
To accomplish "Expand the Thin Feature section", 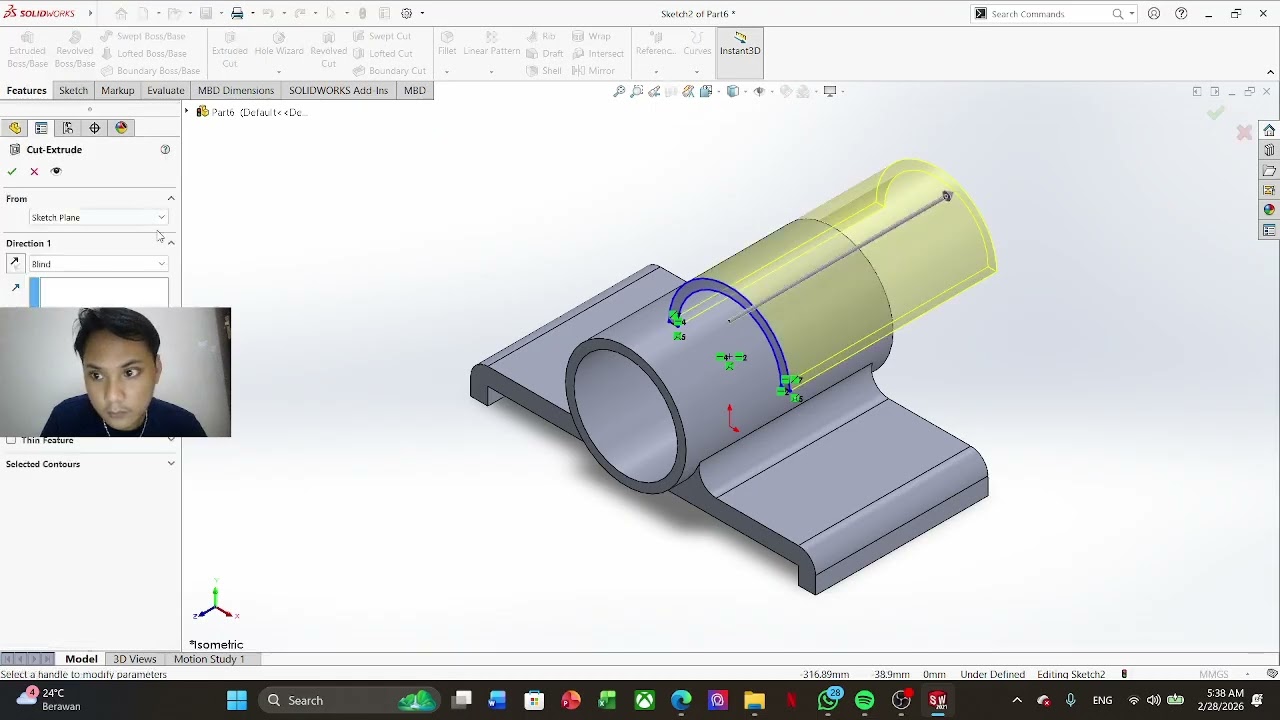I will pyautogui.click(x=171, y=440).
